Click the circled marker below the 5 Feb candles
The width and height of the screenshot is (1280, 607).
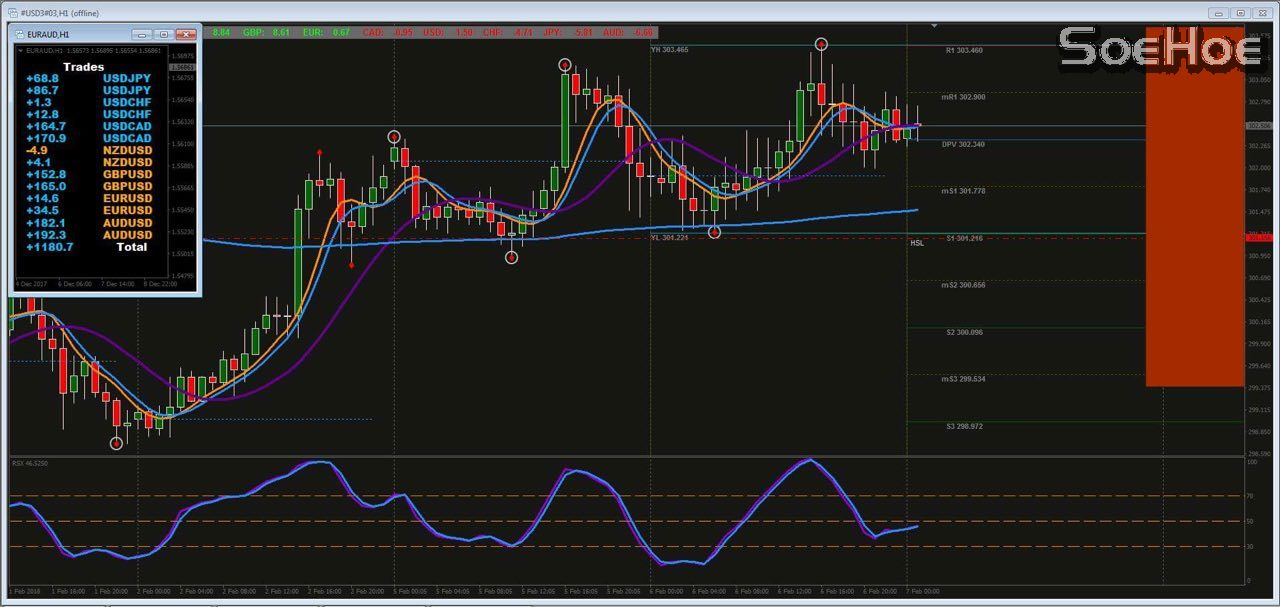[x=511, y=256]
